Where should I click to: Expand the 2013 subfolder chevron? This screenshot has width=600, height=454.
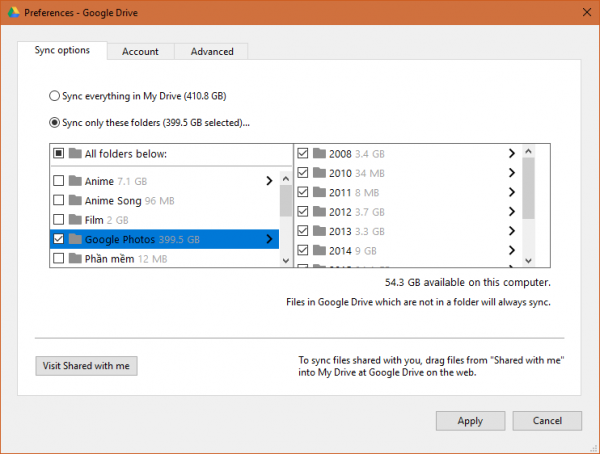511,231
